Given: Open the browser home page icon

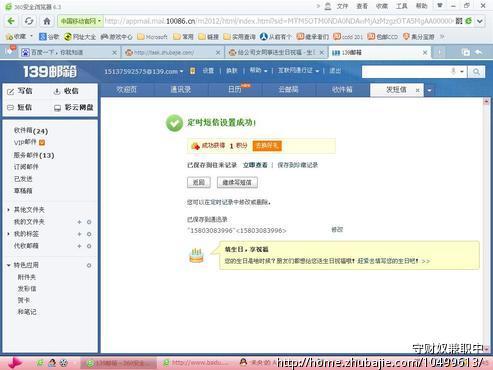Looking at the screenshot, I should click(x=47, y=21).
